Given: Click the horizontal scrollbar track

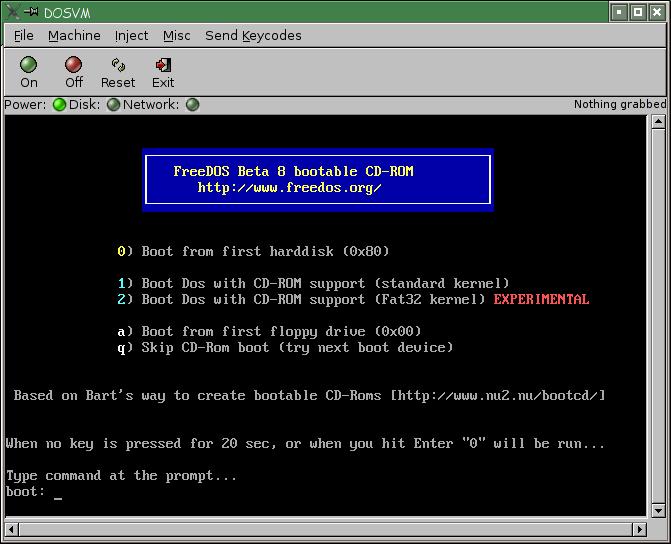Looking at the screenshot, I should click(326, 529).
